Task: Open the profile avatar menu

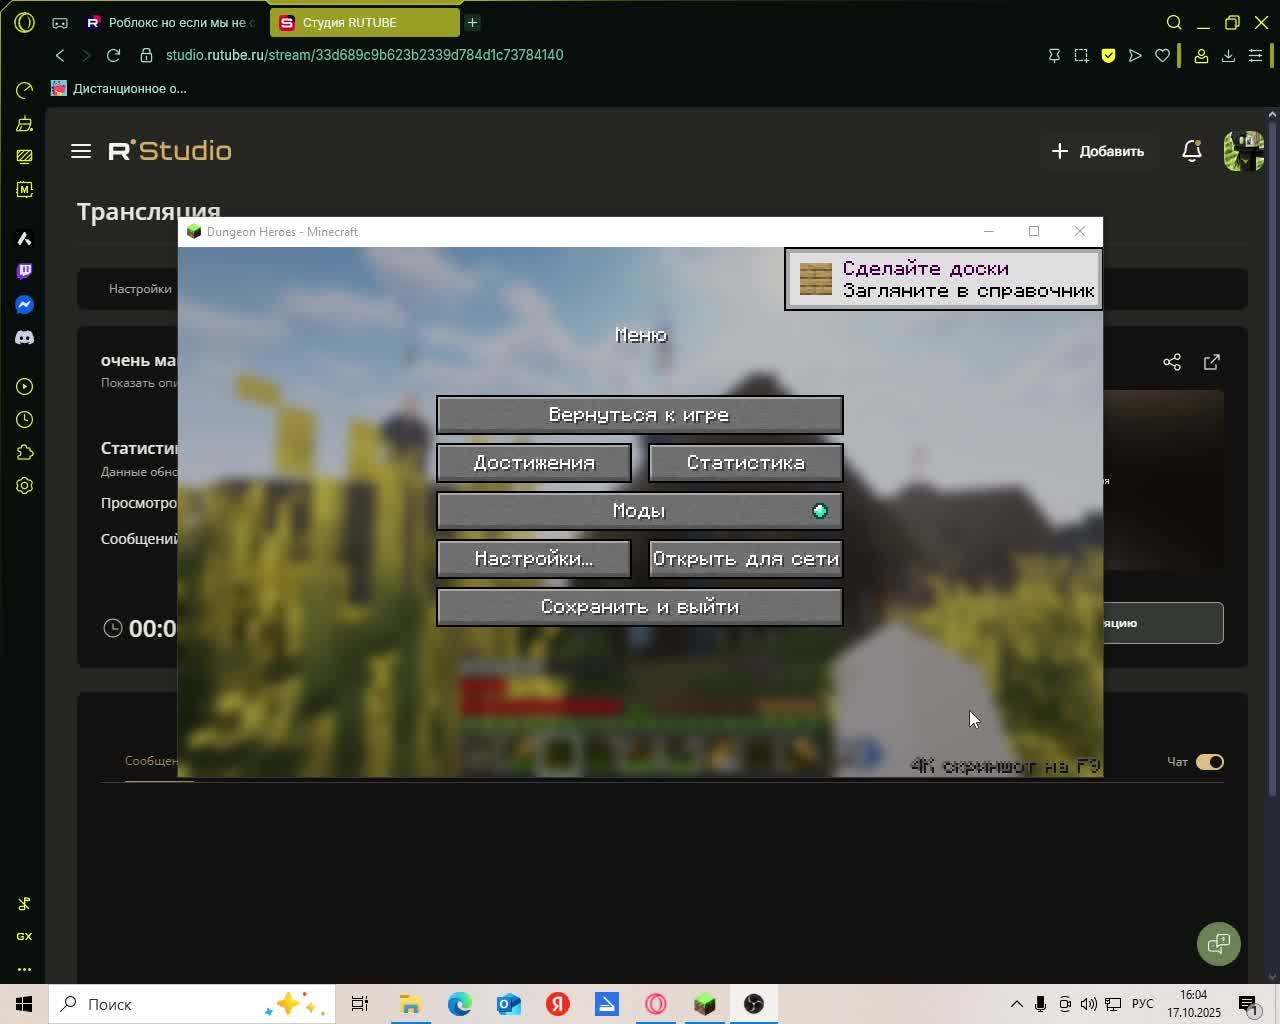Action: click(x=1244, y=151)
